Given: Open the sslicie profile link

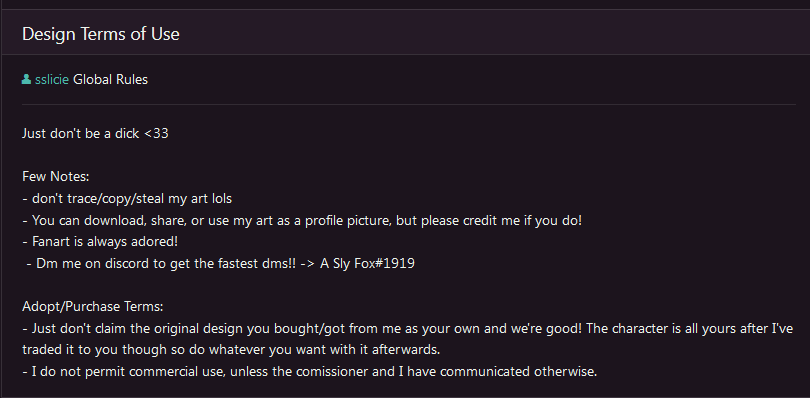Looking at the screenshot, I should point(52,80).
